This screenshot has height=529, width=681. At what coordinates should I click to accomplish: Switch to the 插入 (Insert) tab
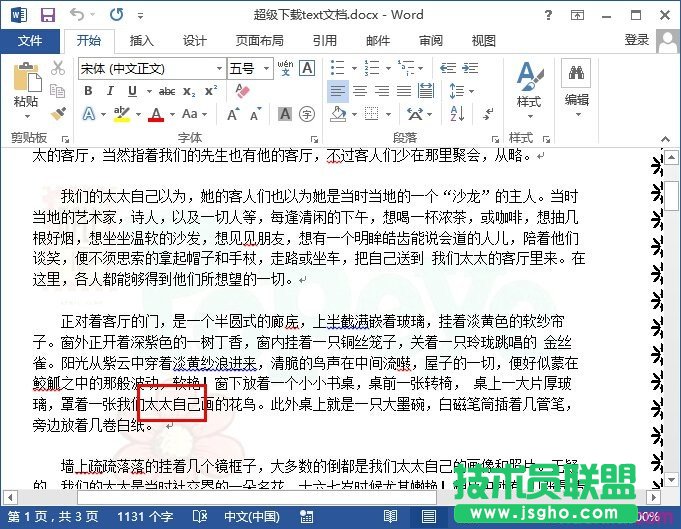(142, 40)
